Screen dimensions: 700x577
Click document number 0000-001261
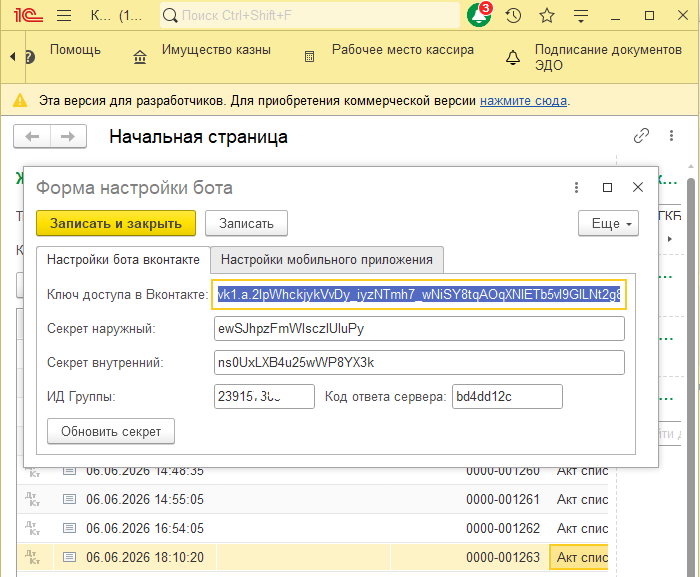point(503,499)
